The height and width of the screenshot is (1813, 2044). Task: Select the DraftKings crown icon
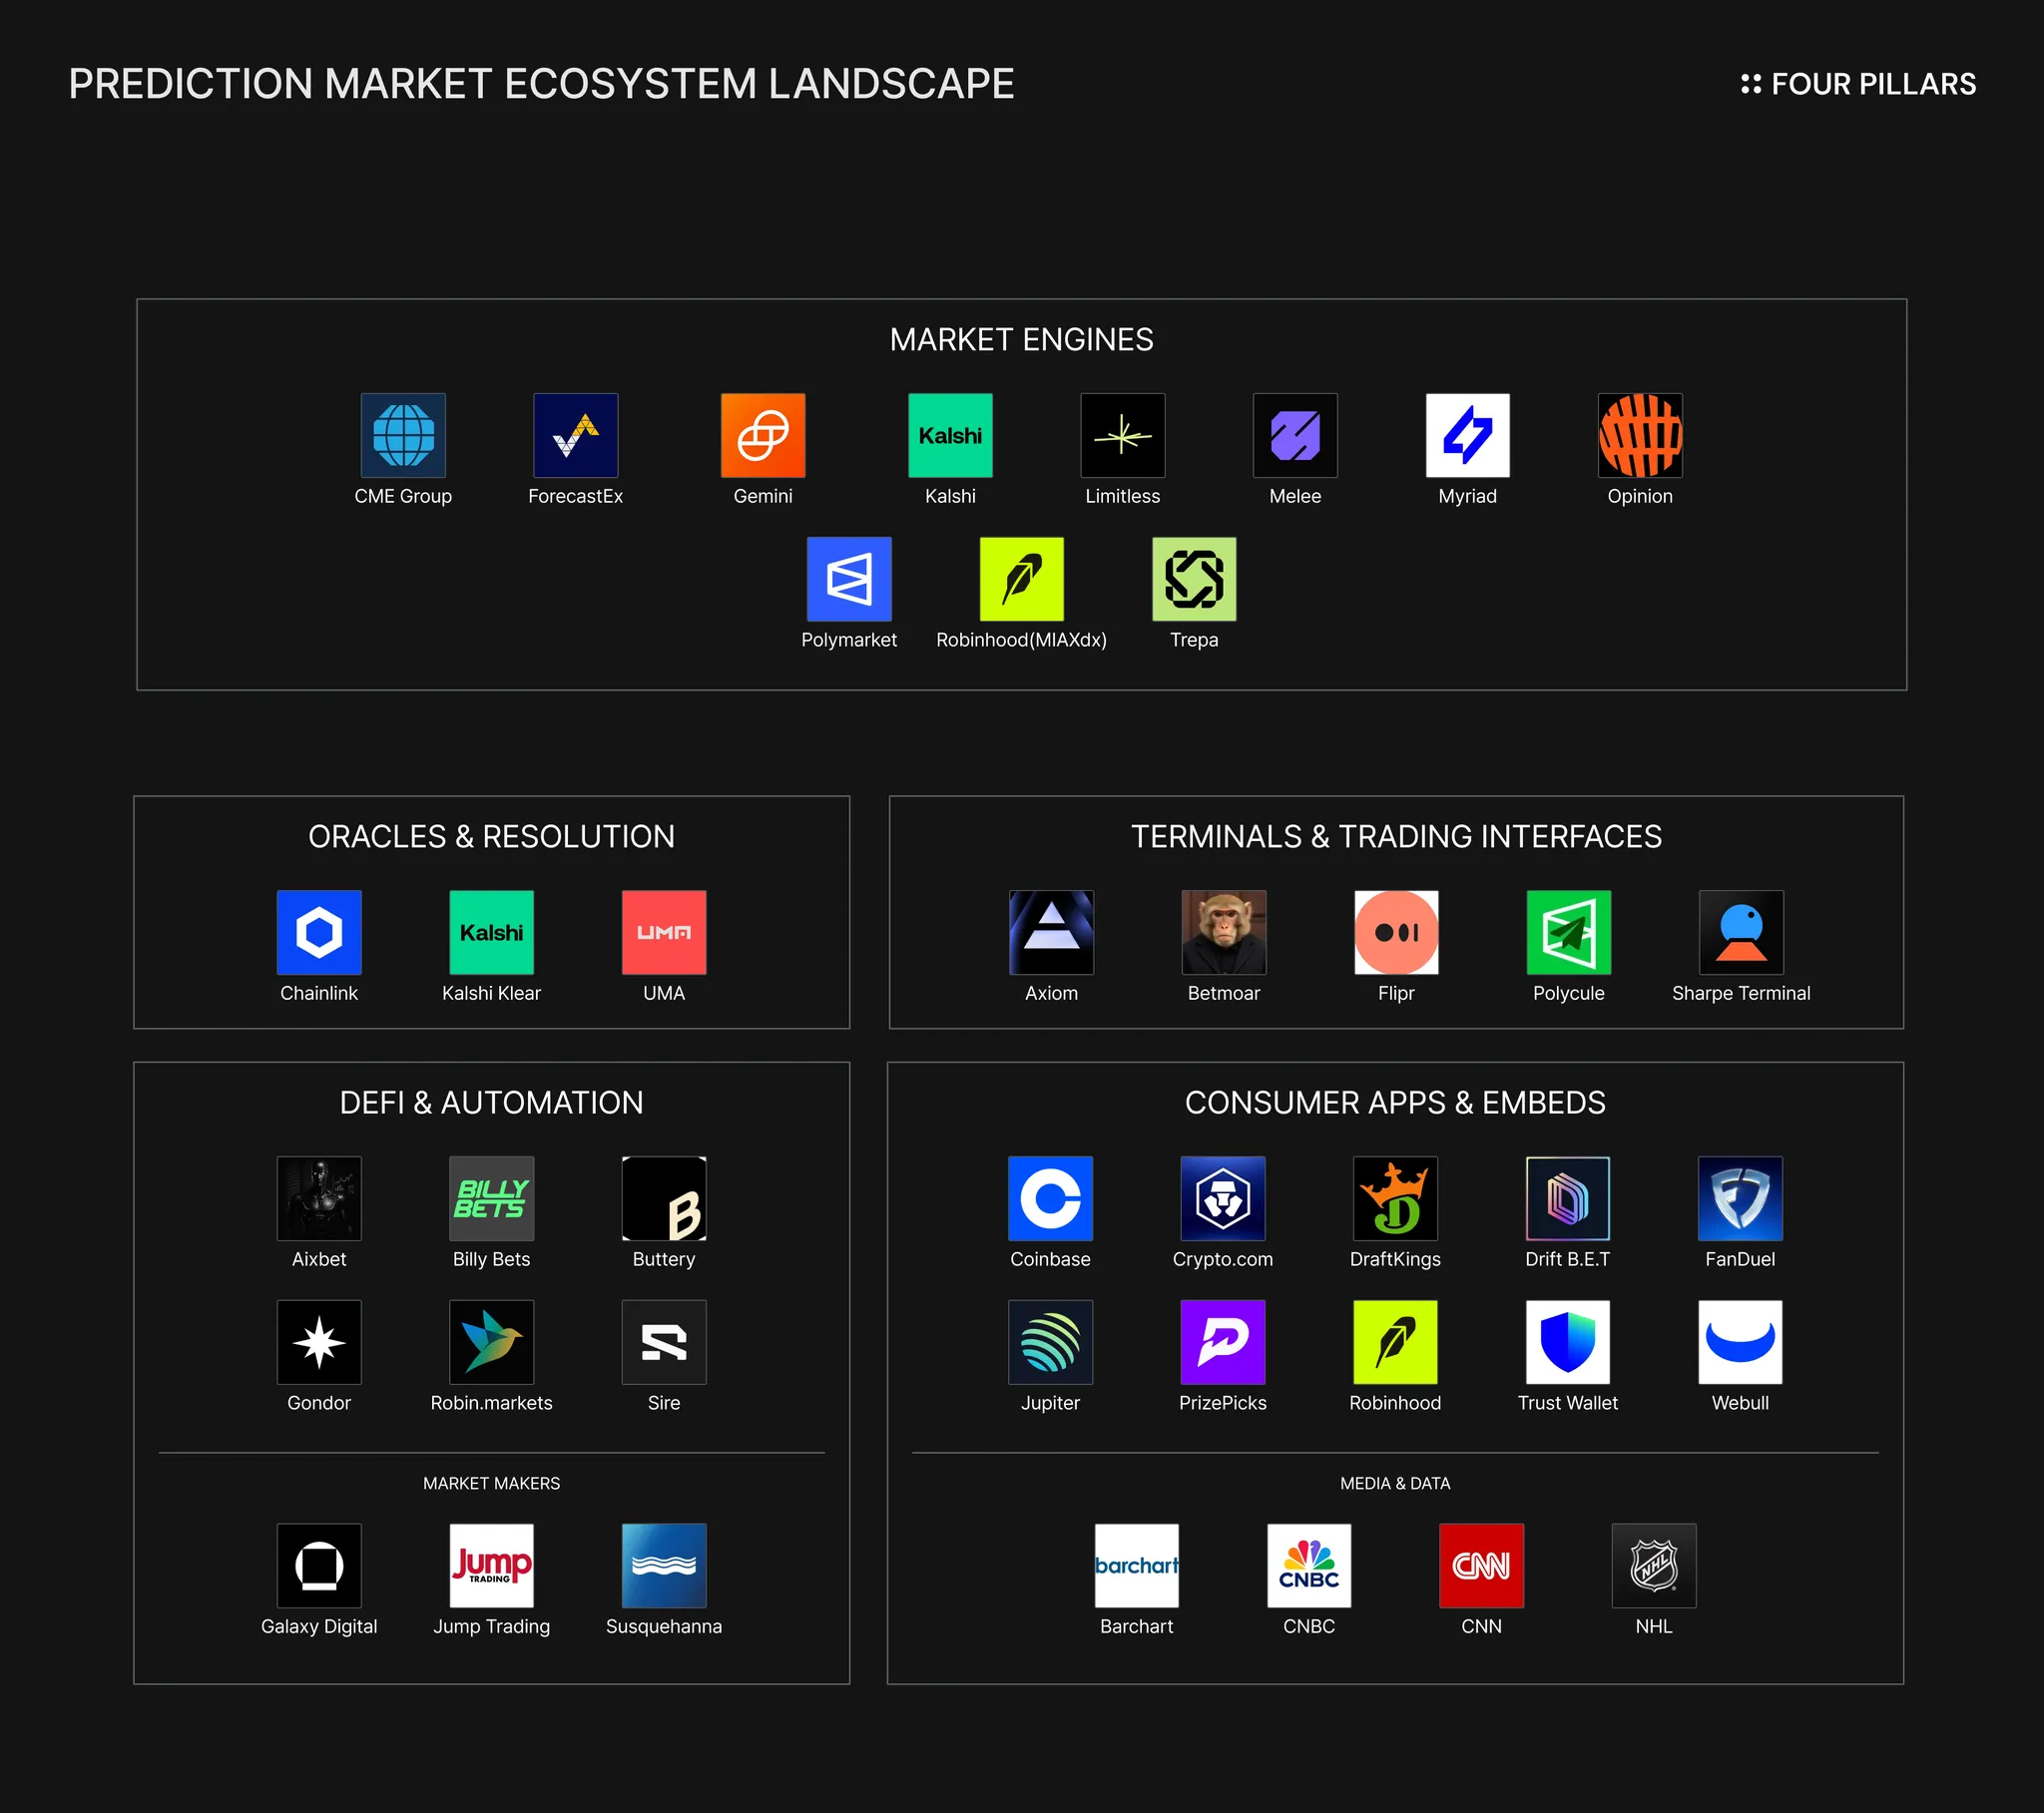tap(1395, 1198)
